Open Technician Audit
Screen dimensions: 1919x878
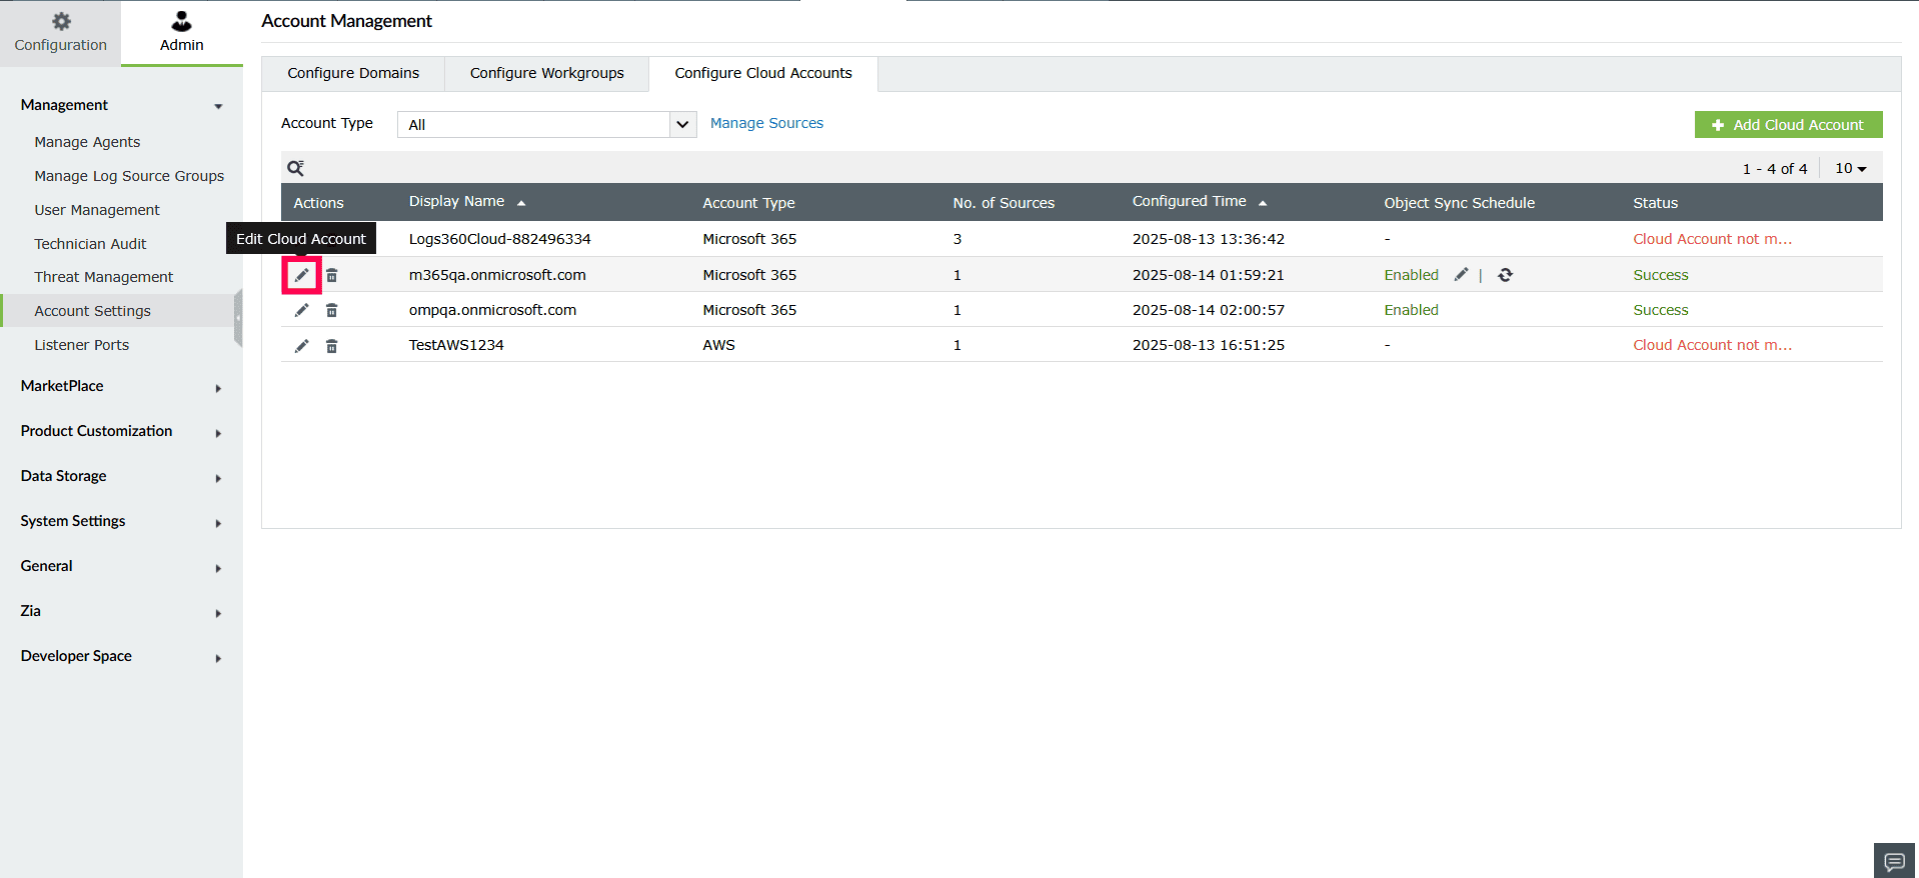(x=90, y=244)
